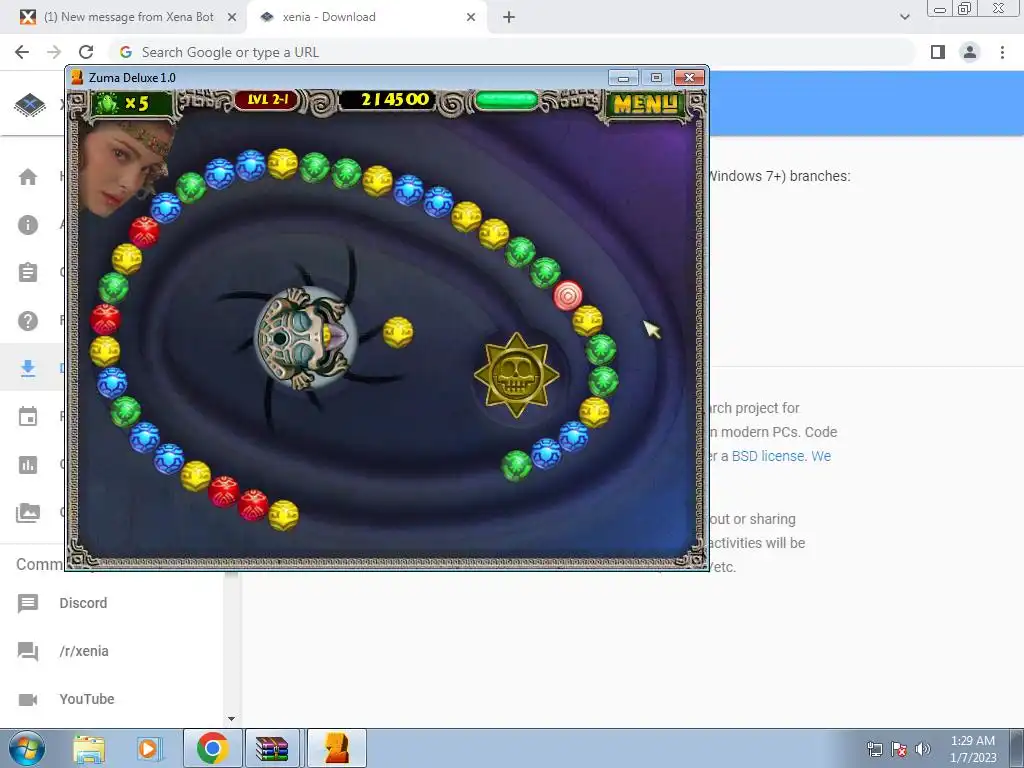Click the golden skull sun emblem
This screenshot has width=1024, height=768.
point(516,376)
